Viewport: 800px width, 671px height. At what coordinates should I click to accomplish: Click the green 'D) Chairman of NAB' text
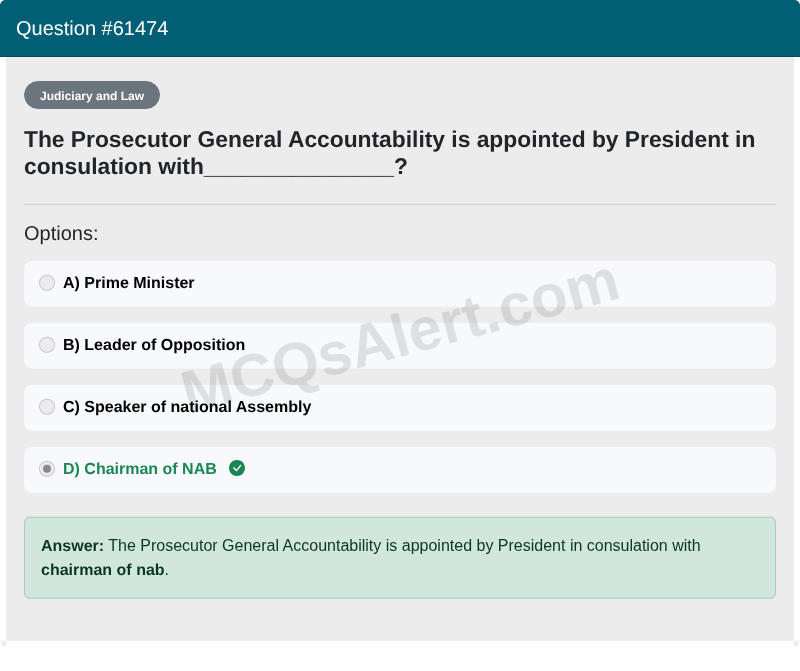[140, 469]
